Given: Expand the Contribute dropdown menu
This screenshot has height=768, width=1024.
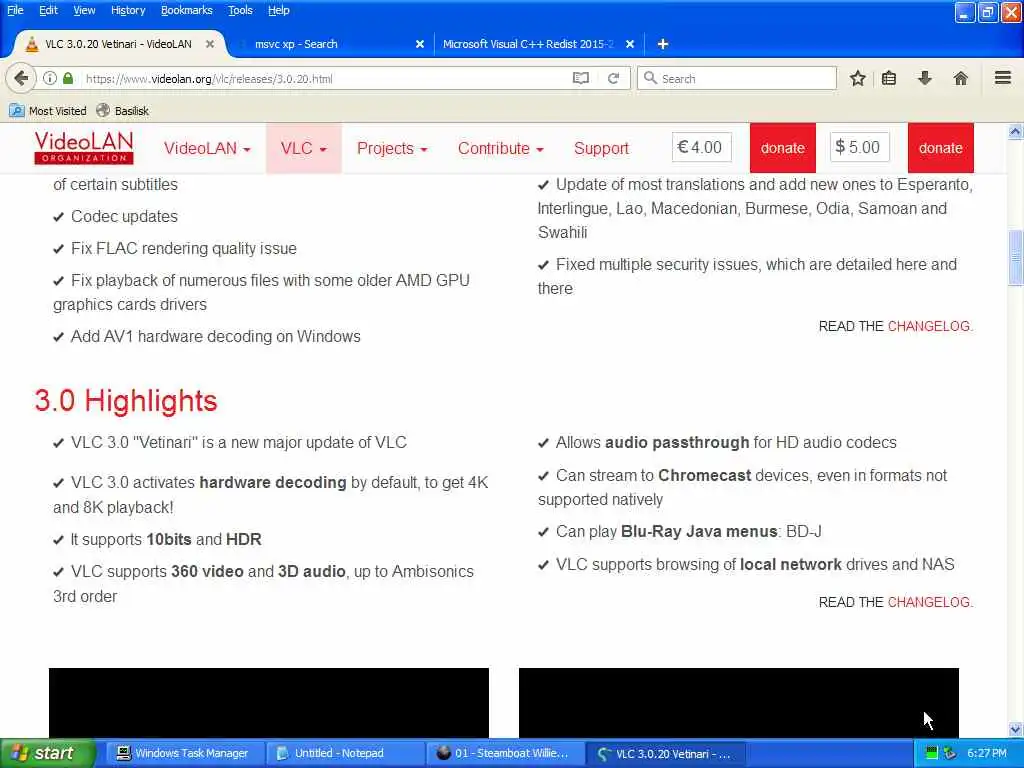Looking at the screenshot, I should pyautogui.click(x=500, y=148).
